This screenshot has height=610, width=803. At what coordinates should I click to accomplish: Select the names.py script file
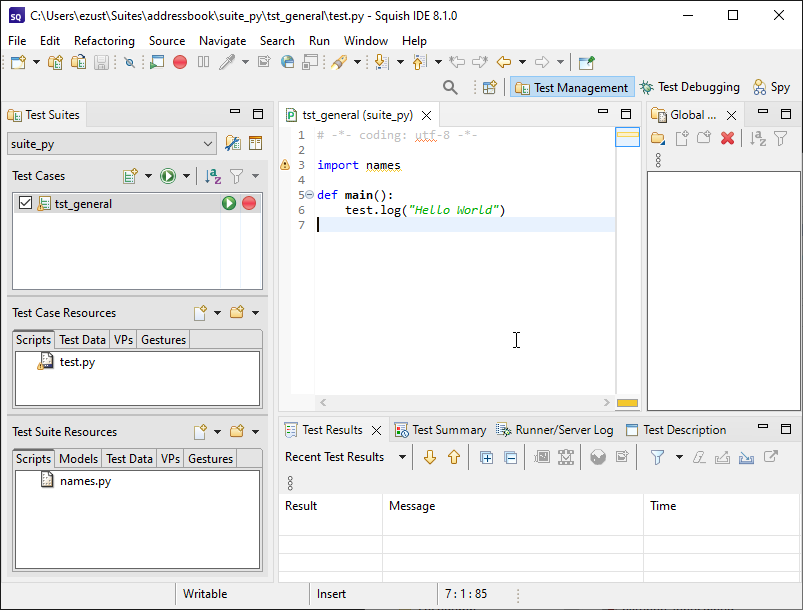[x=85, y=481]
